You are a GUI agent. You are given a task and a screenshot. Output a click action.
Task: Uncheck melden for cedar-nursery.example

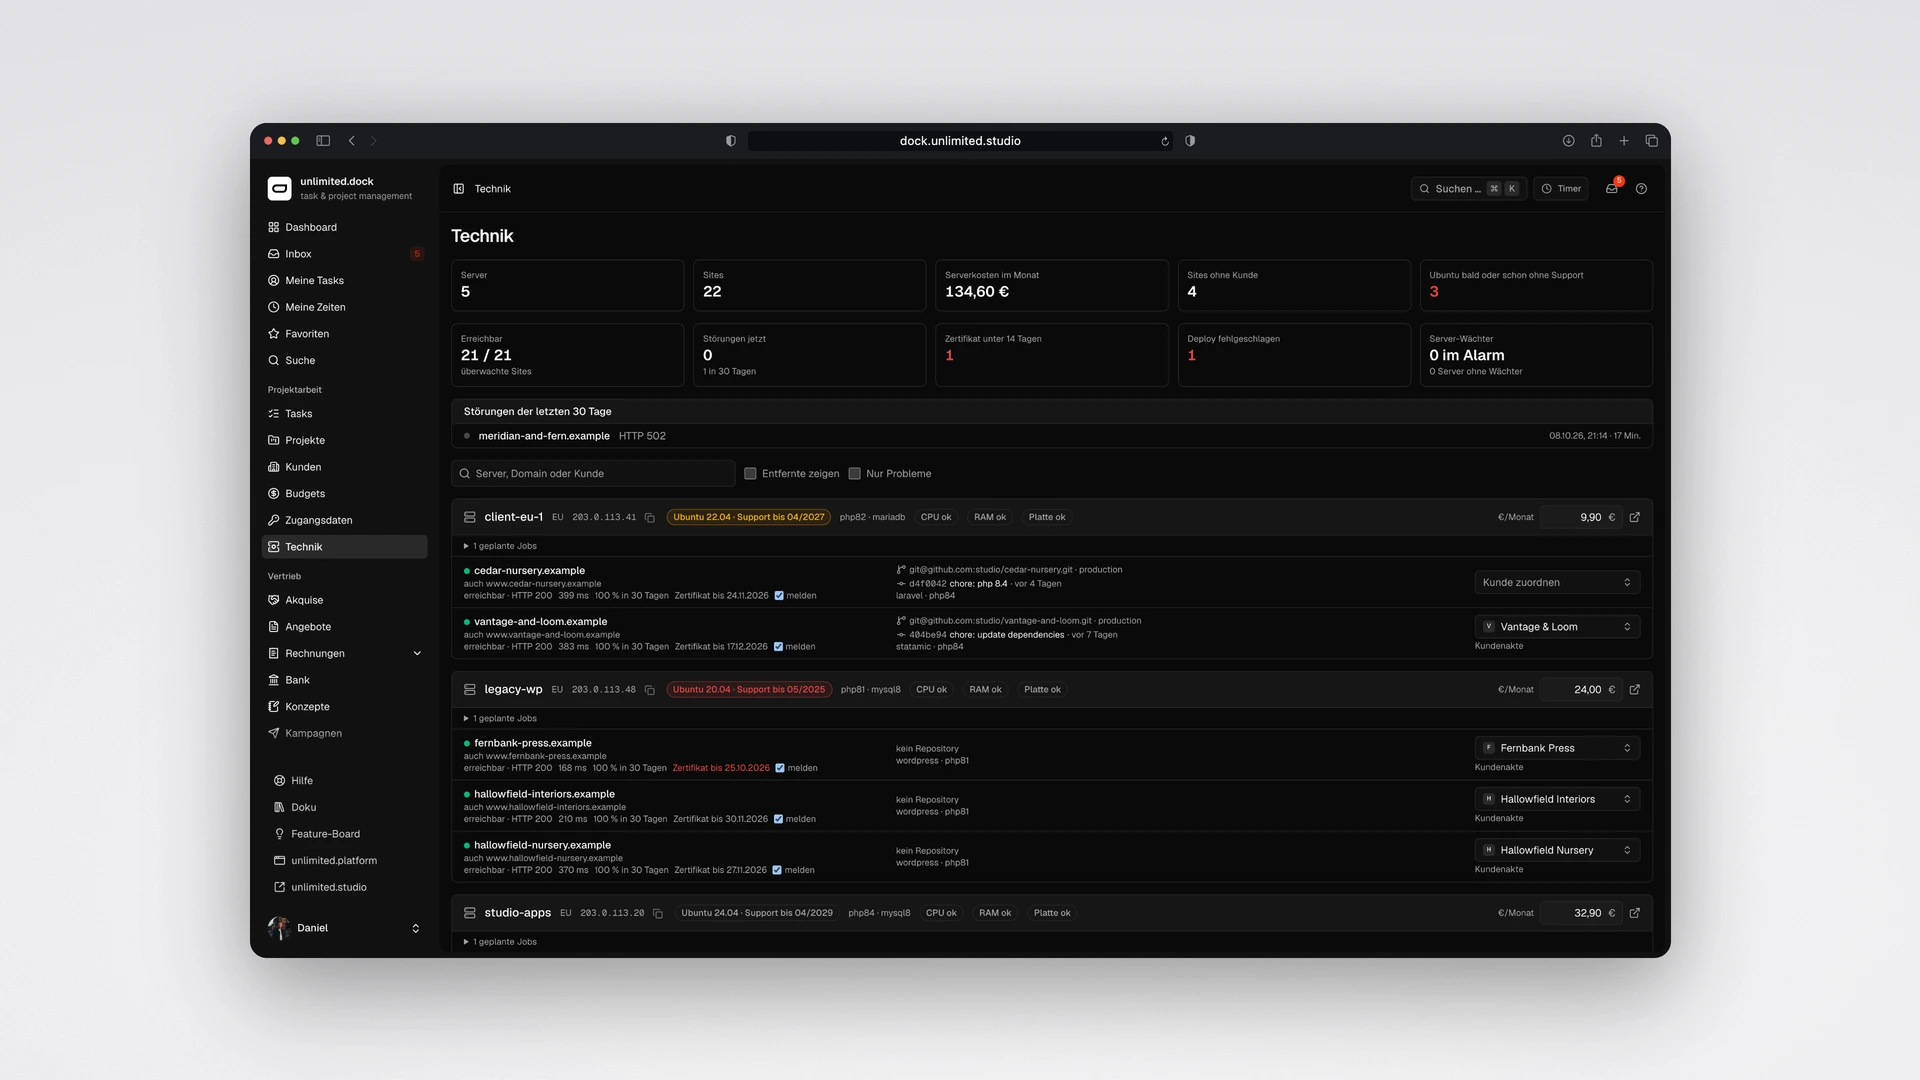779,596
